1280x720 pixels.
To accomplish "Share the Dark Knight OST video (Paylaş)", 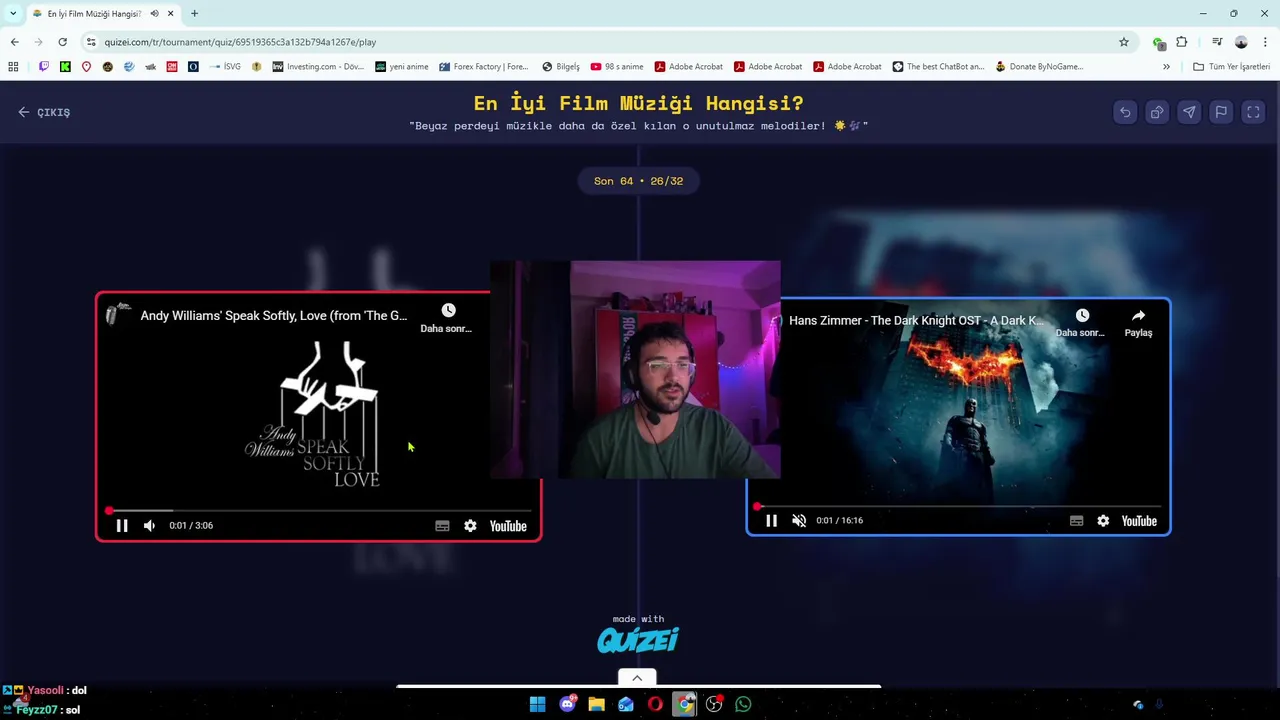I will 1138,322.
